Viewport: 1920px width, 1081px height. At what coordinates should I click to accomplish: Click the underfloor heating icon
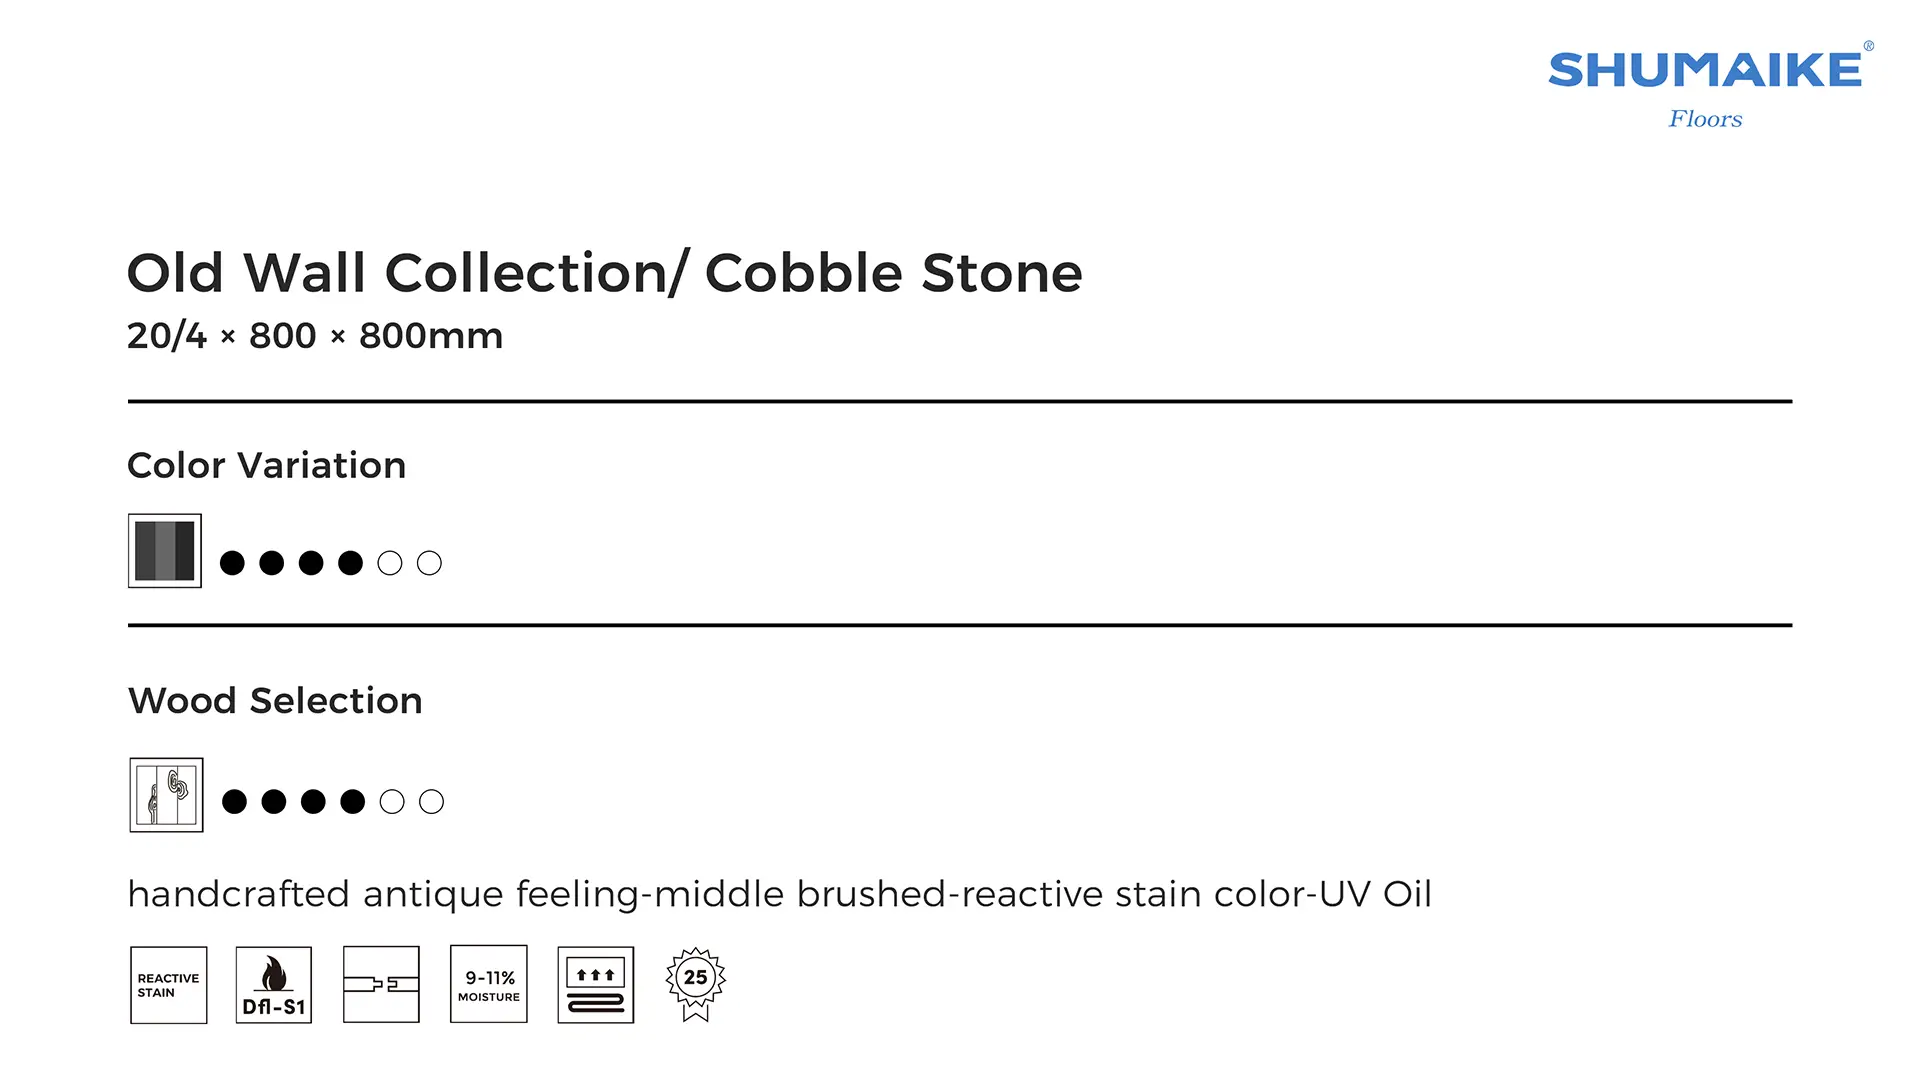click(596, 985)
